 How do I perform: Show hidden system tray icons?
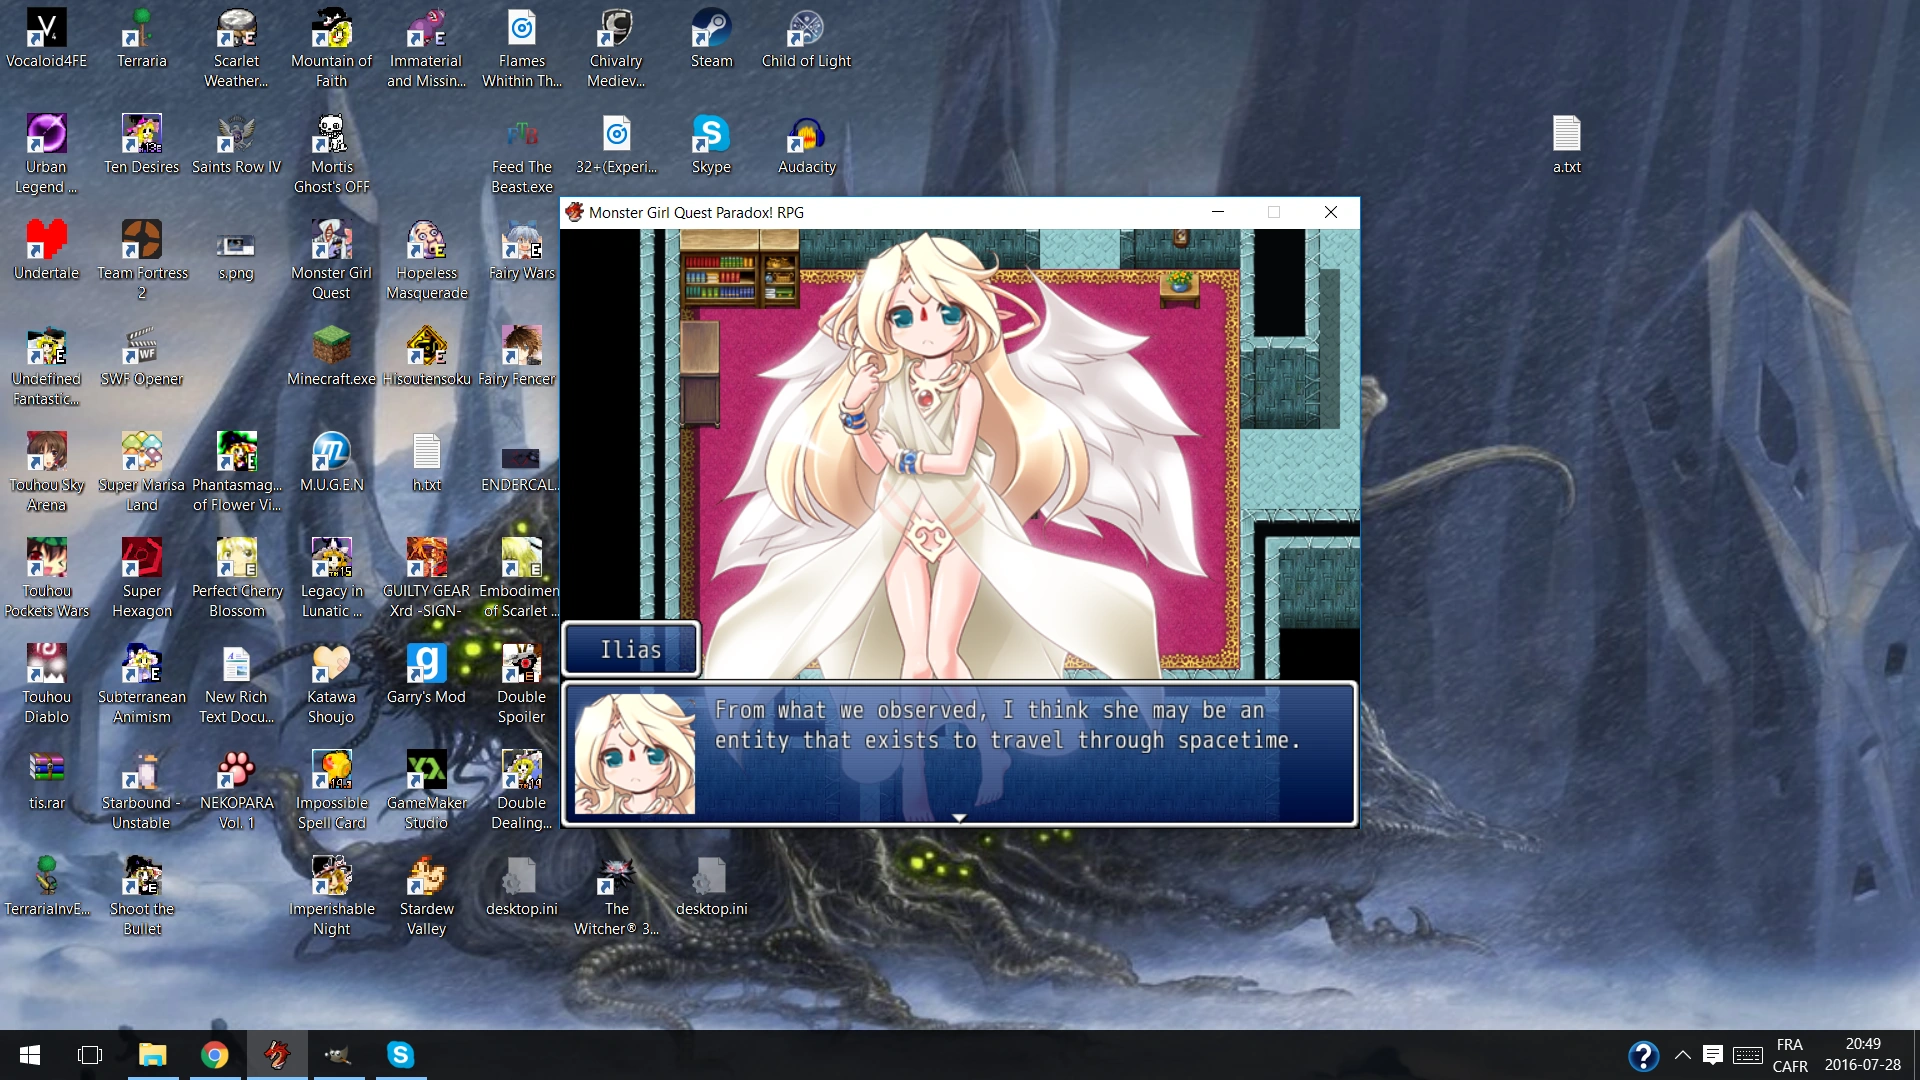point(1683,1055)
